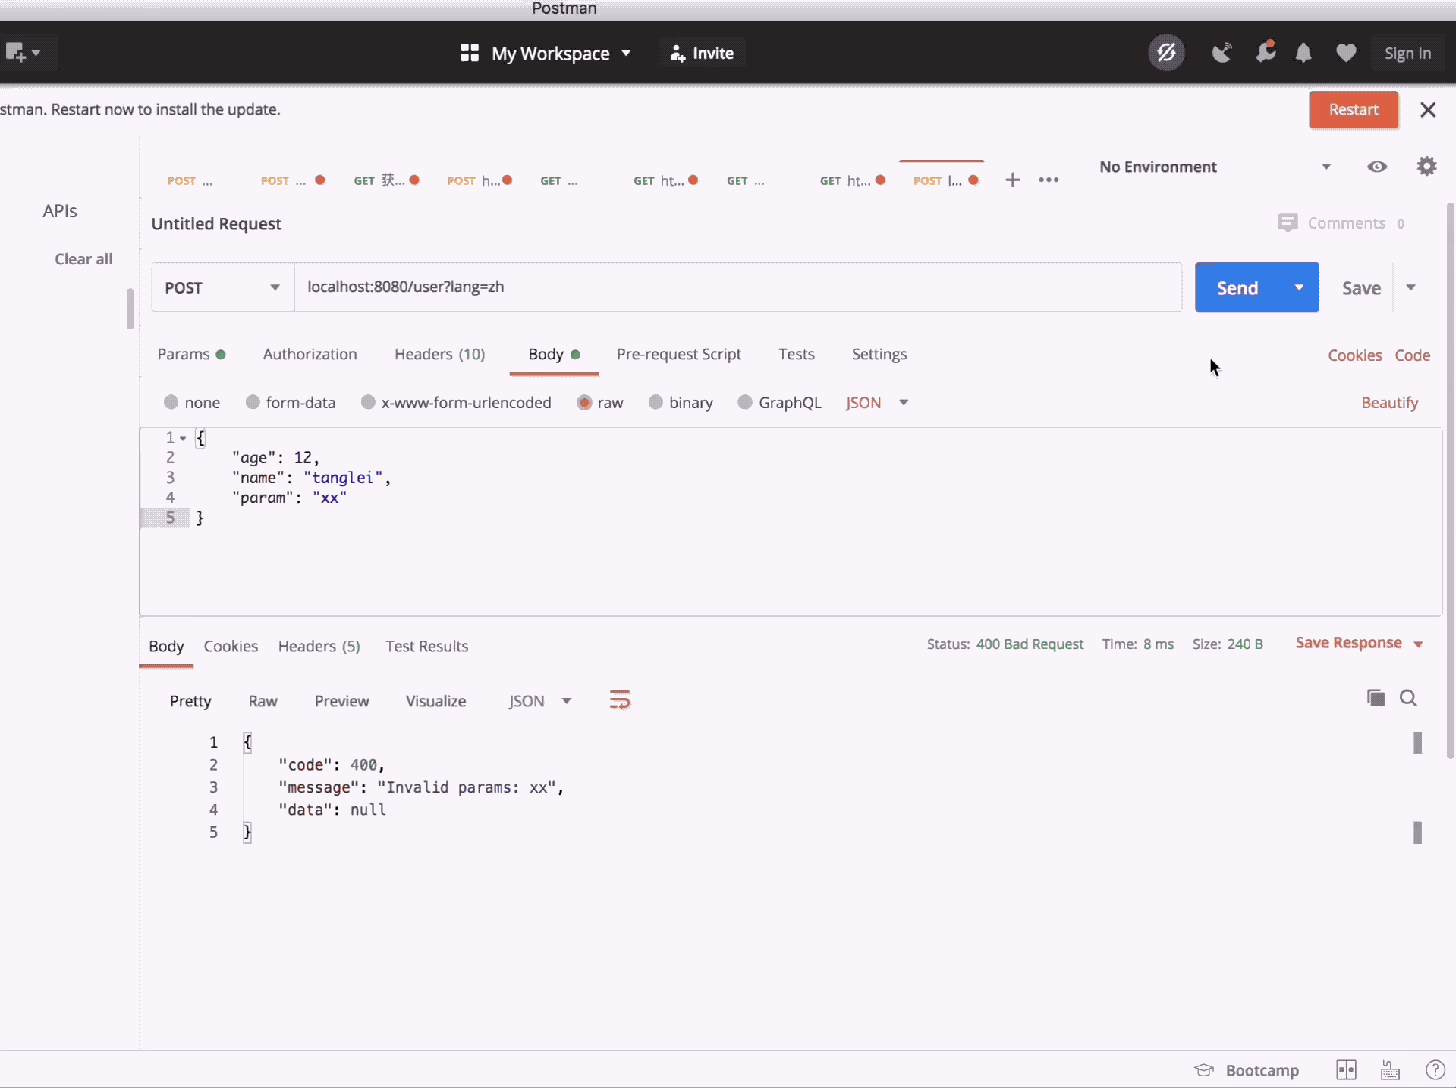Screen dimensions: 1456x1088
Task: Open the wrench settings icon in header
Action: coord(1265,52)
